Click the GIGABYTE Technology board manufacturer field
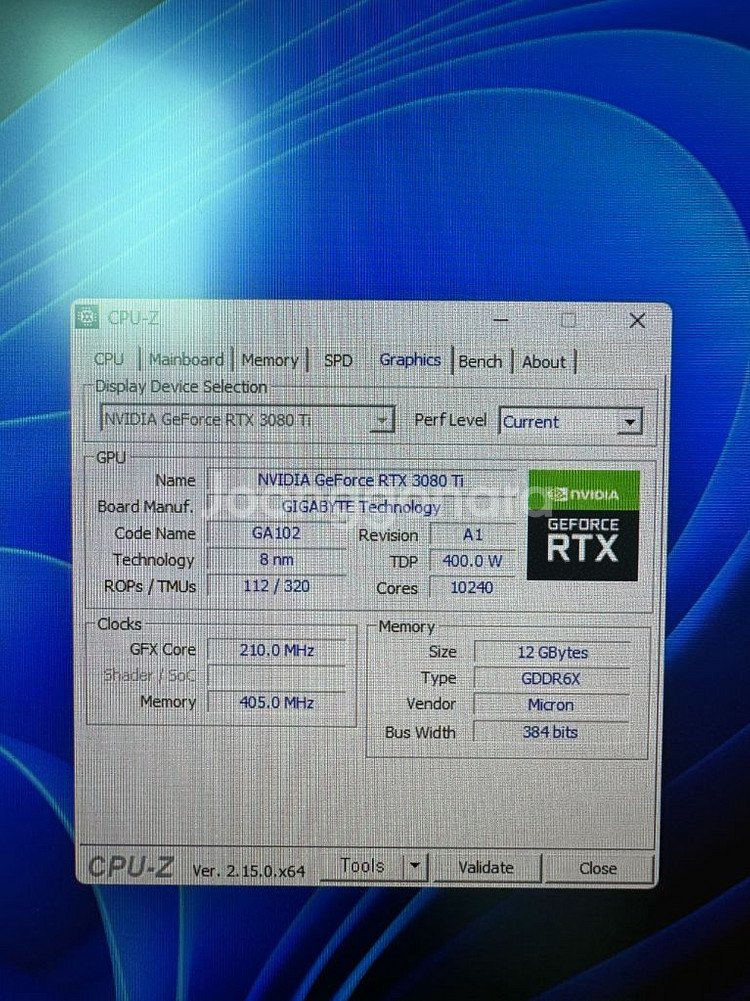The image size is (750, 1001). (x=361, y=507)
